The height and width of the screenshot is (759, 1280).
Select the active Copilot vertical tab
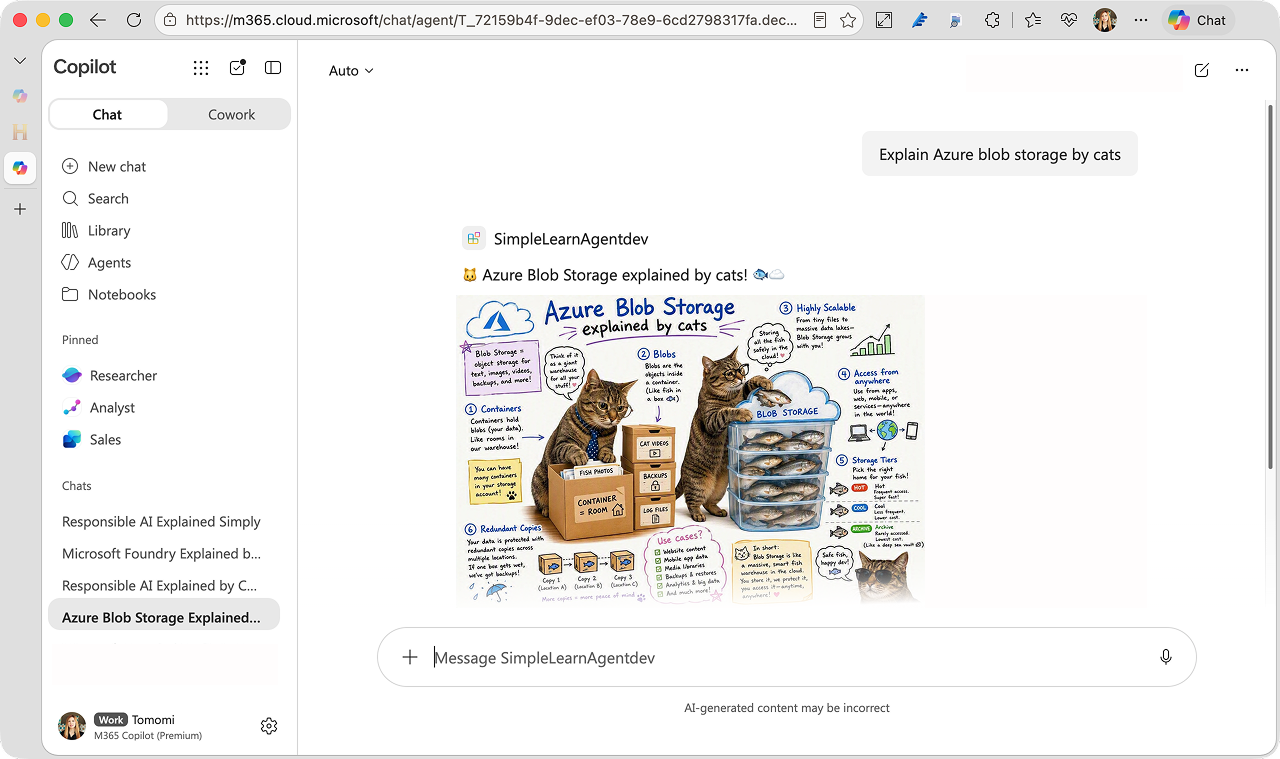20,168
